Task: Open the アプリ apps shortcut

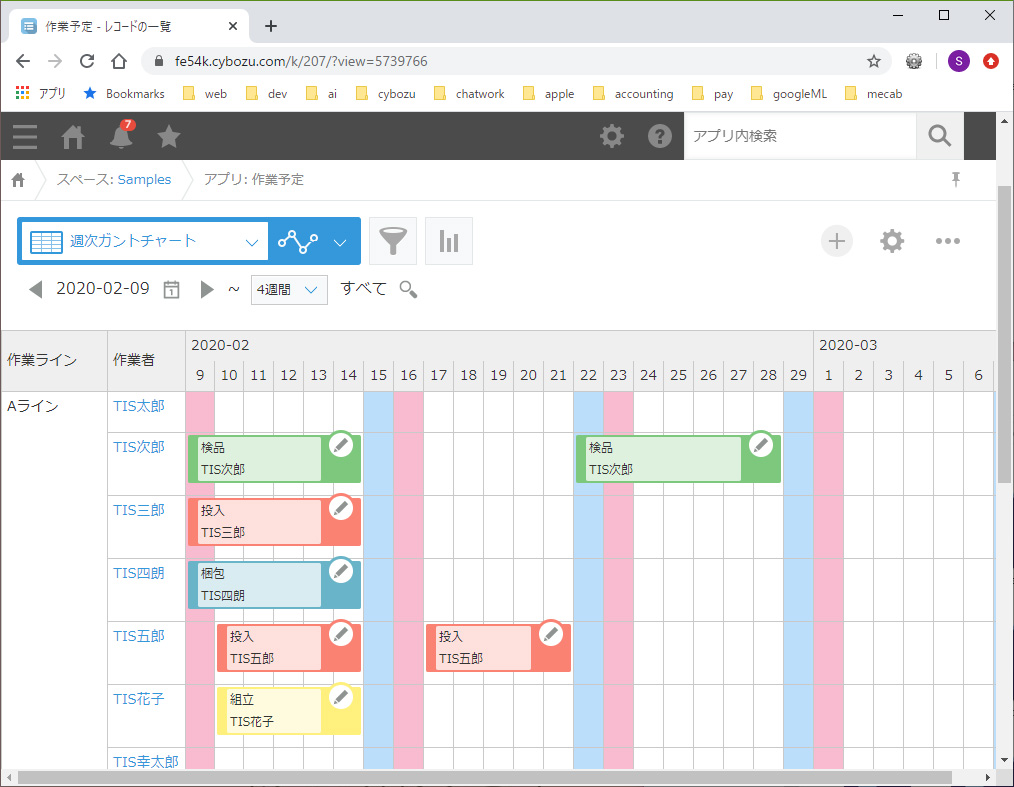Action: 41,94
